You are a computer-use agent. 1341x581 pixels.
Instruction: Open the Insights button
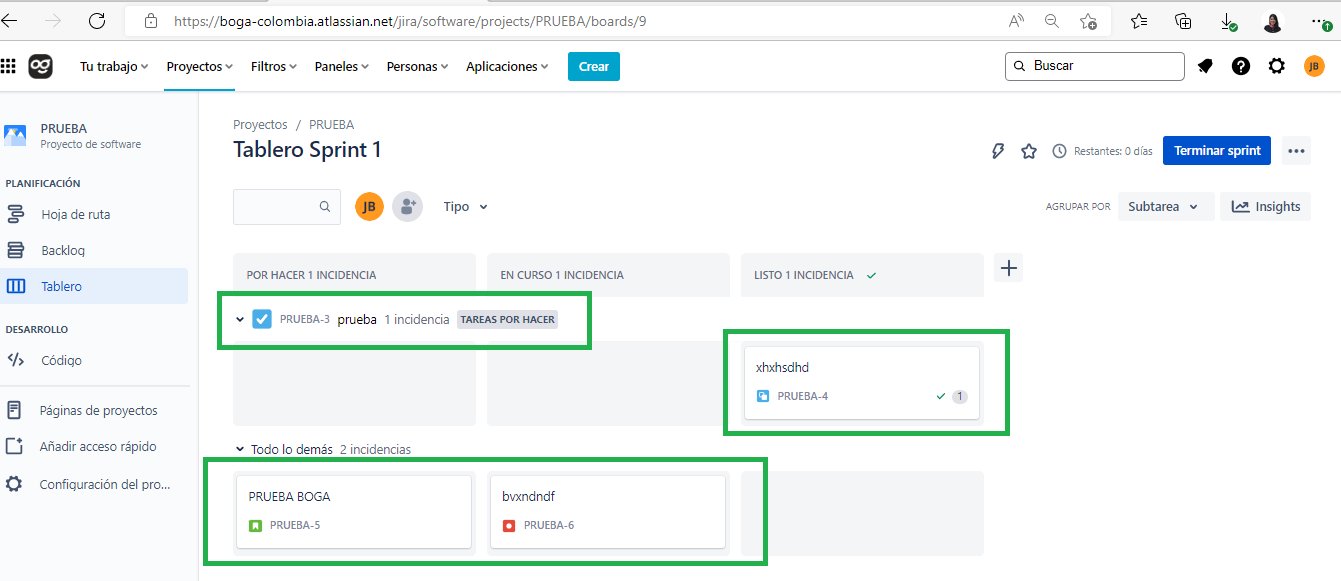click(1266, 207)
